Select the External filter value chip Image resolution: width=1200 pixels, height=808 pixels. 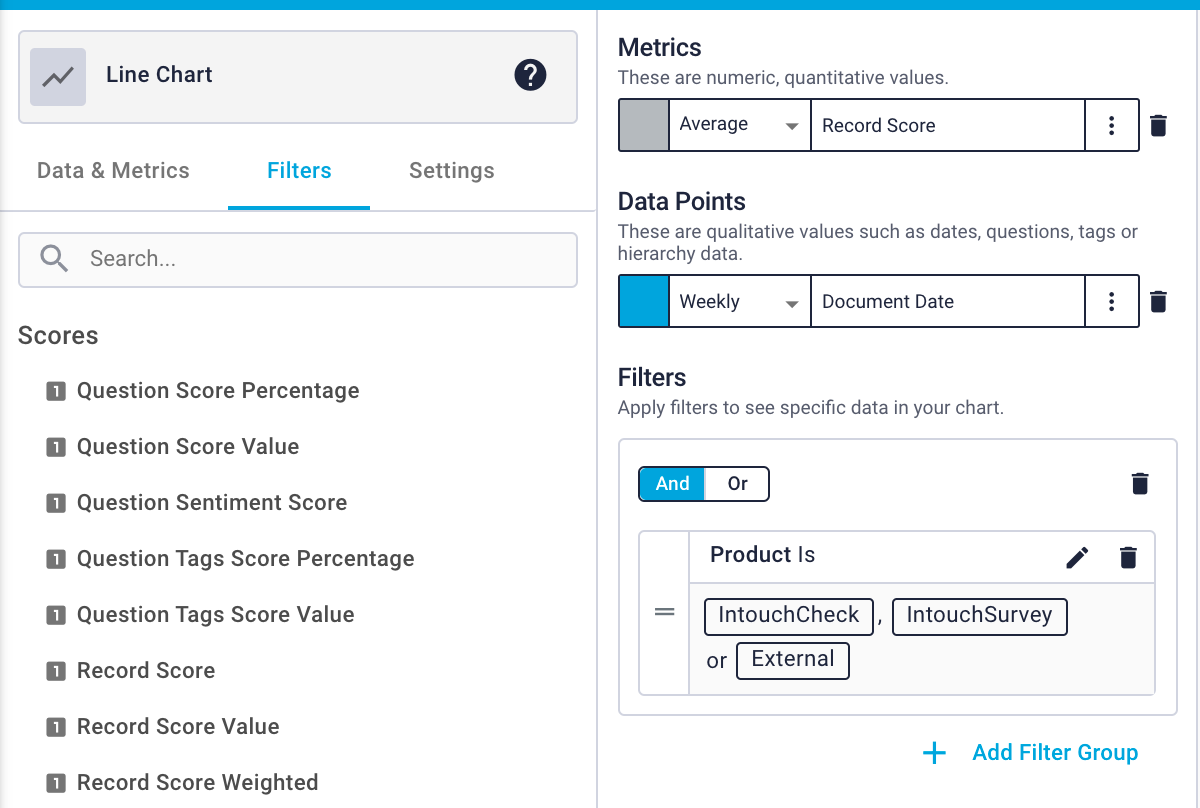[793, 660]
